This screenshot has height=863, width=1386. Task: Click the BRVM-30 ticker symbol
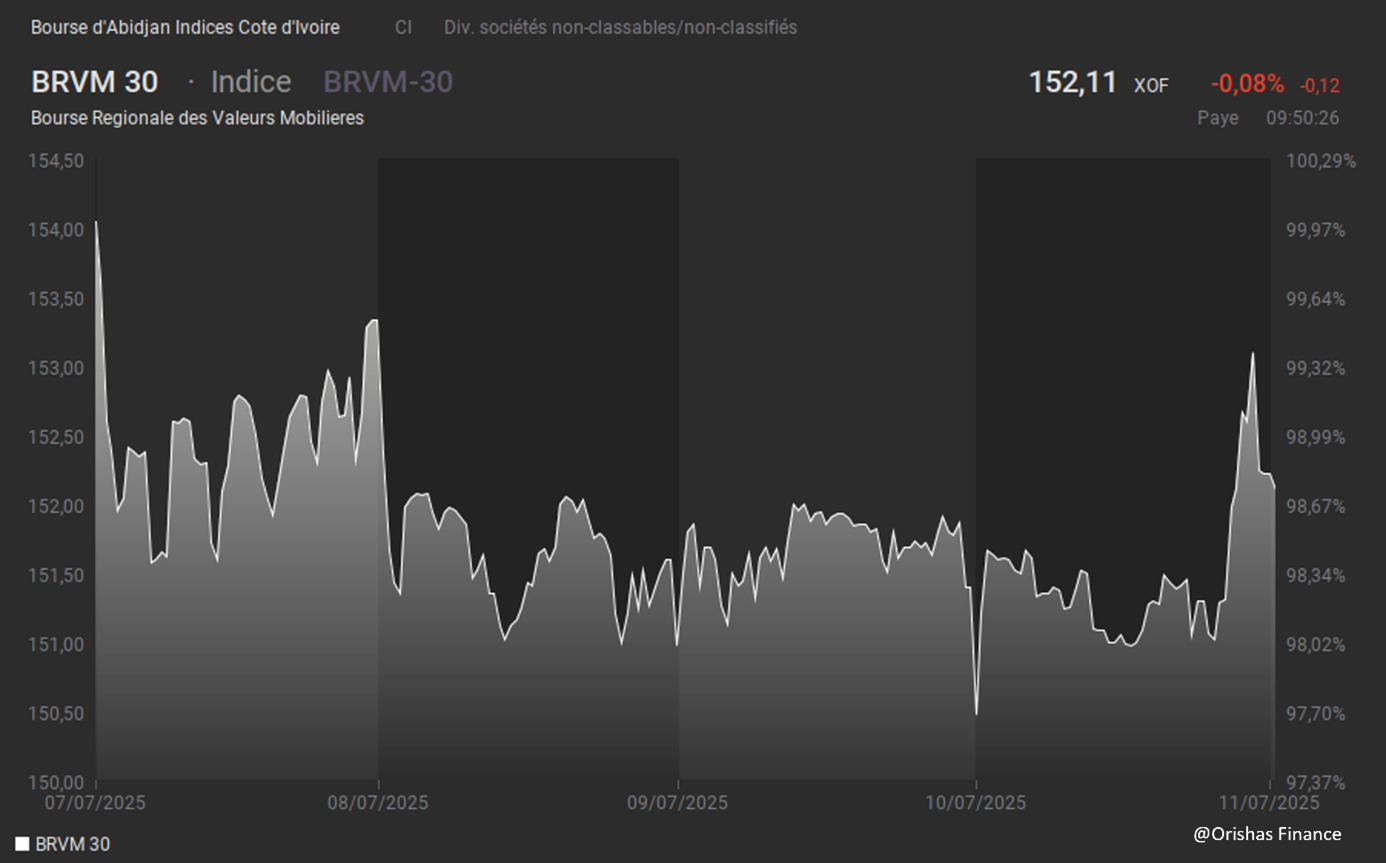point(388,82)
